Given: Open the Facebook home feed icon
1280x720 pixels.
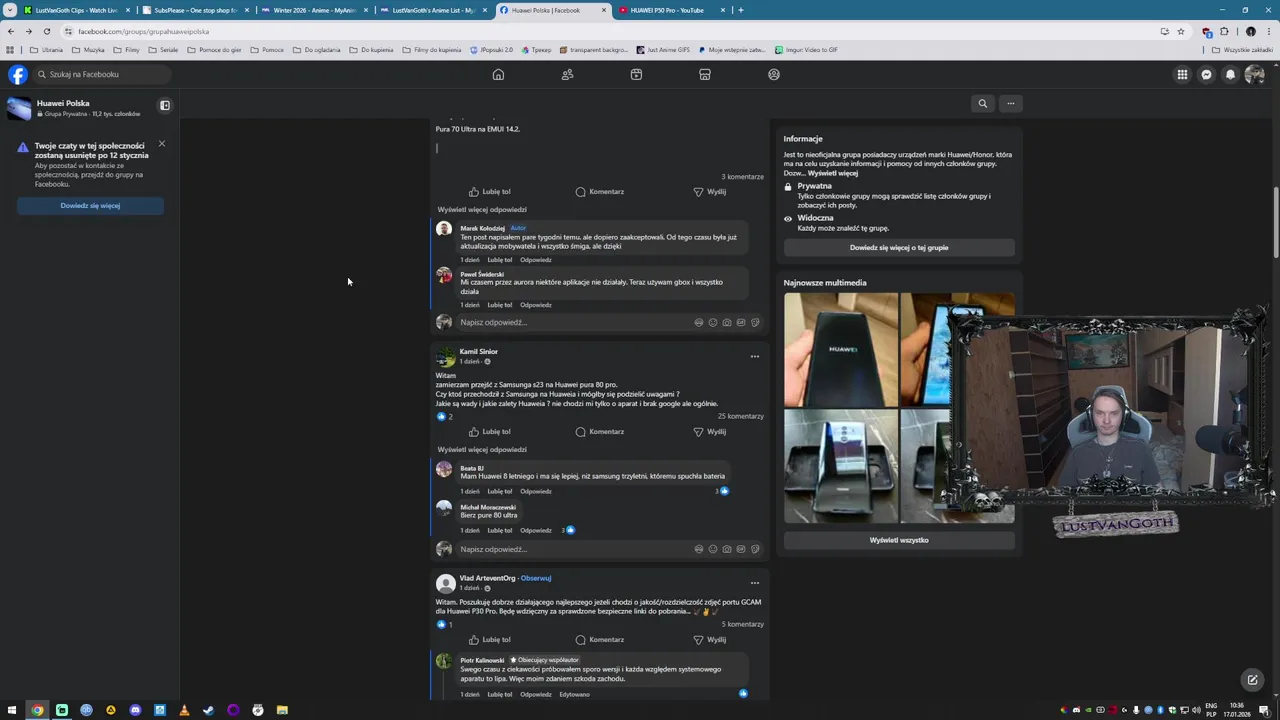Looking at the screenshot, I should [x=498, y=74].
